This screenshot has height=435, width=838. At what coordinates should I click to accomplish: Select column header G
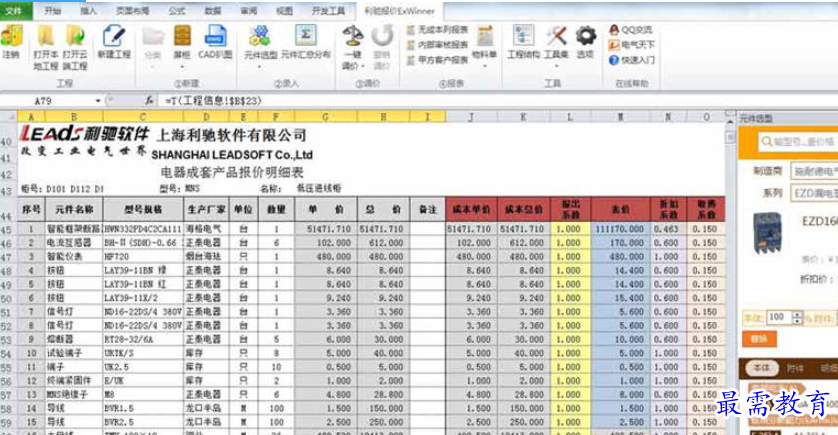(325, 116)
